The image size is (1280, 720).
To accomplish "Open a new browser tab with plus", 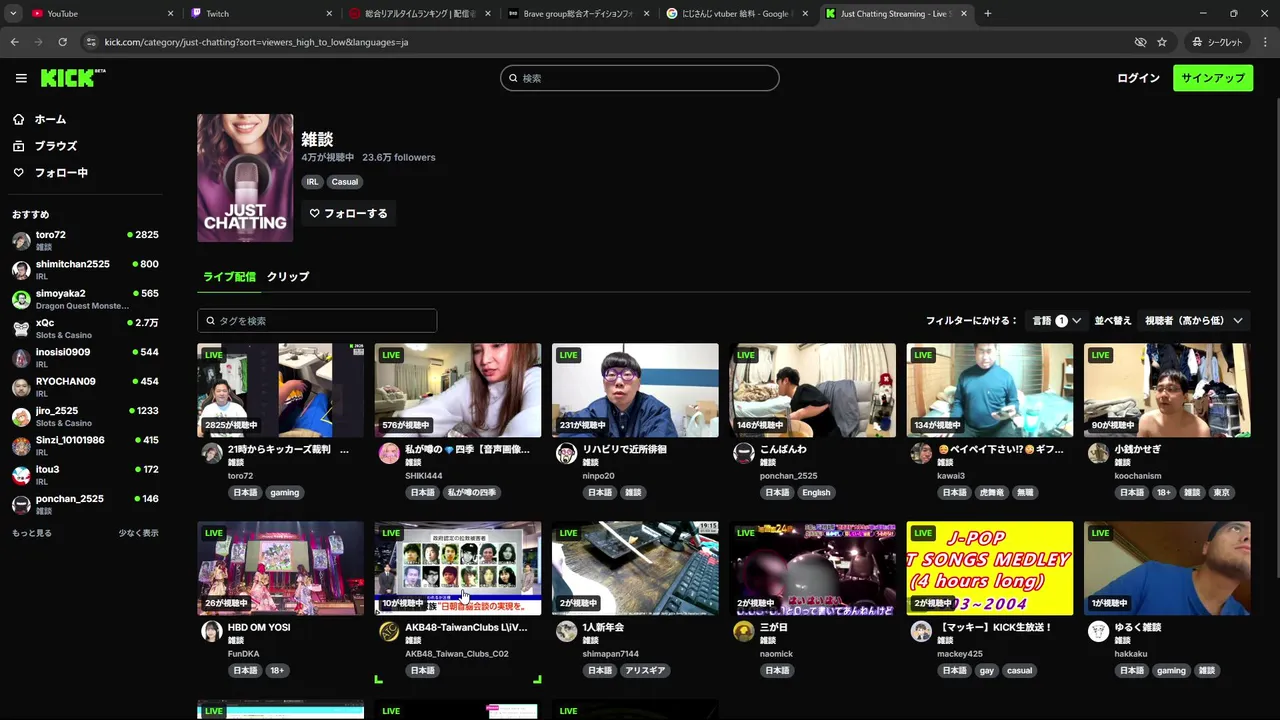I will 988,14.
